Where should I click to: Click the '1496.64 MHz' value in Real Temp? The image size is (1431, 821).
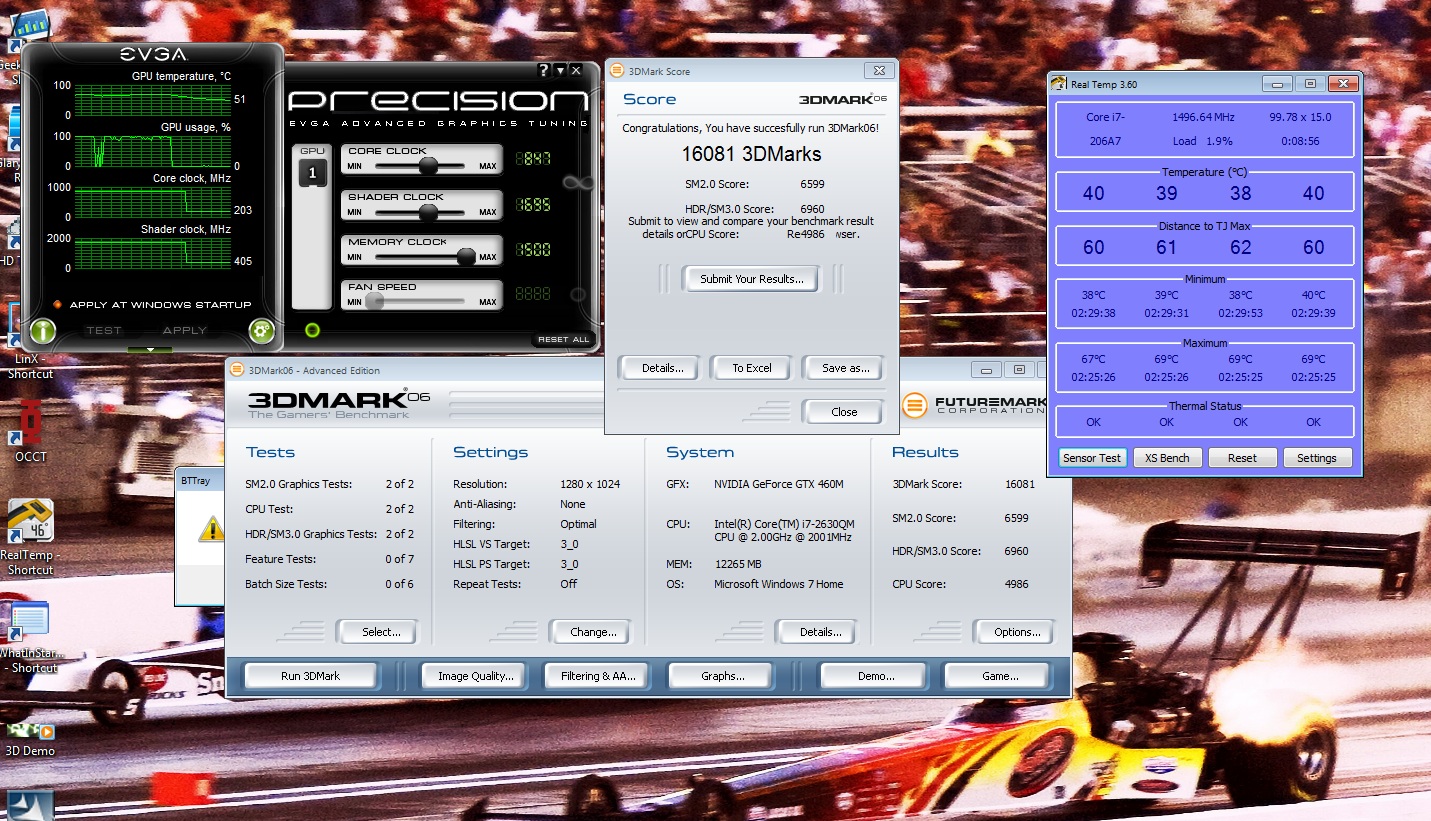(x=1203, y=117)
